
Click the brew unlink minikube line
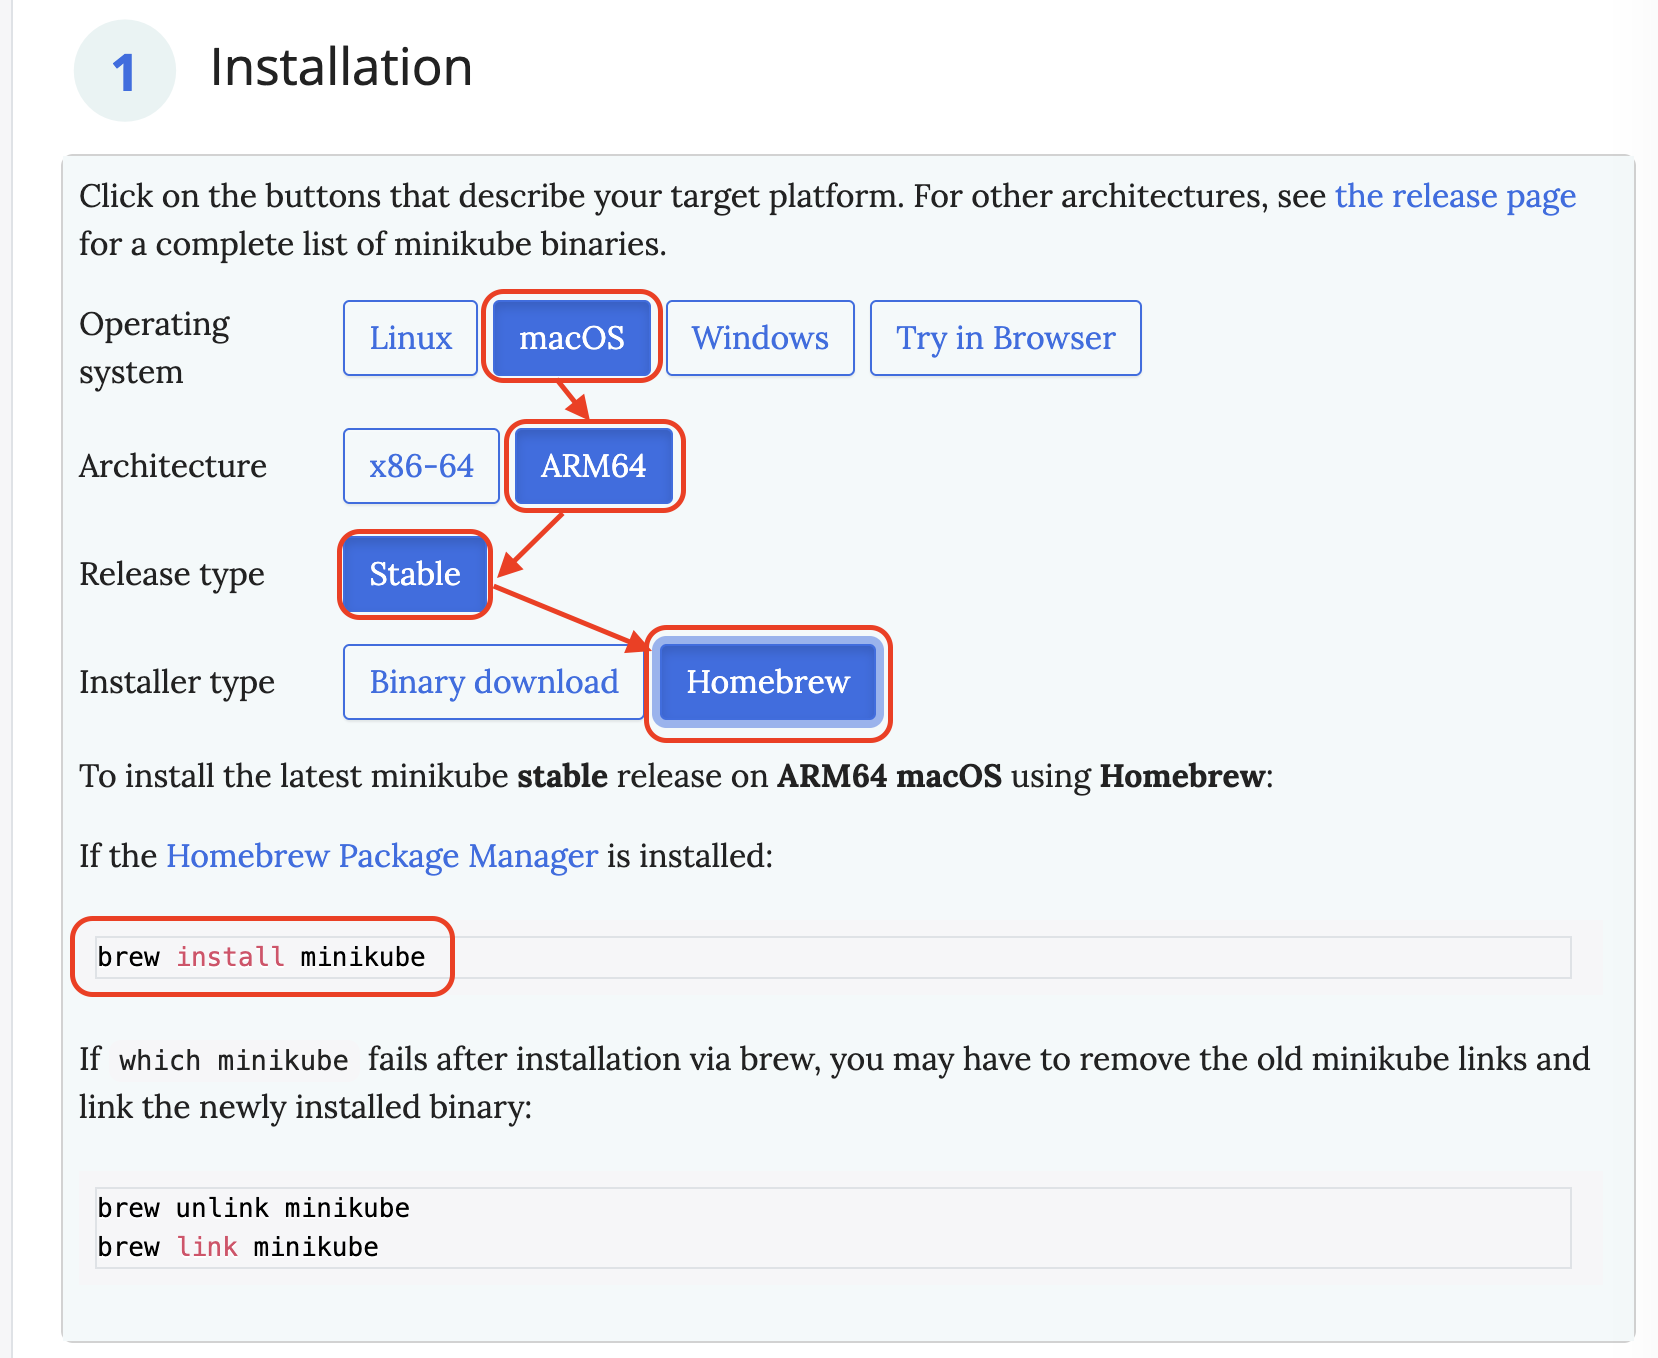(x=253, y=1208)
